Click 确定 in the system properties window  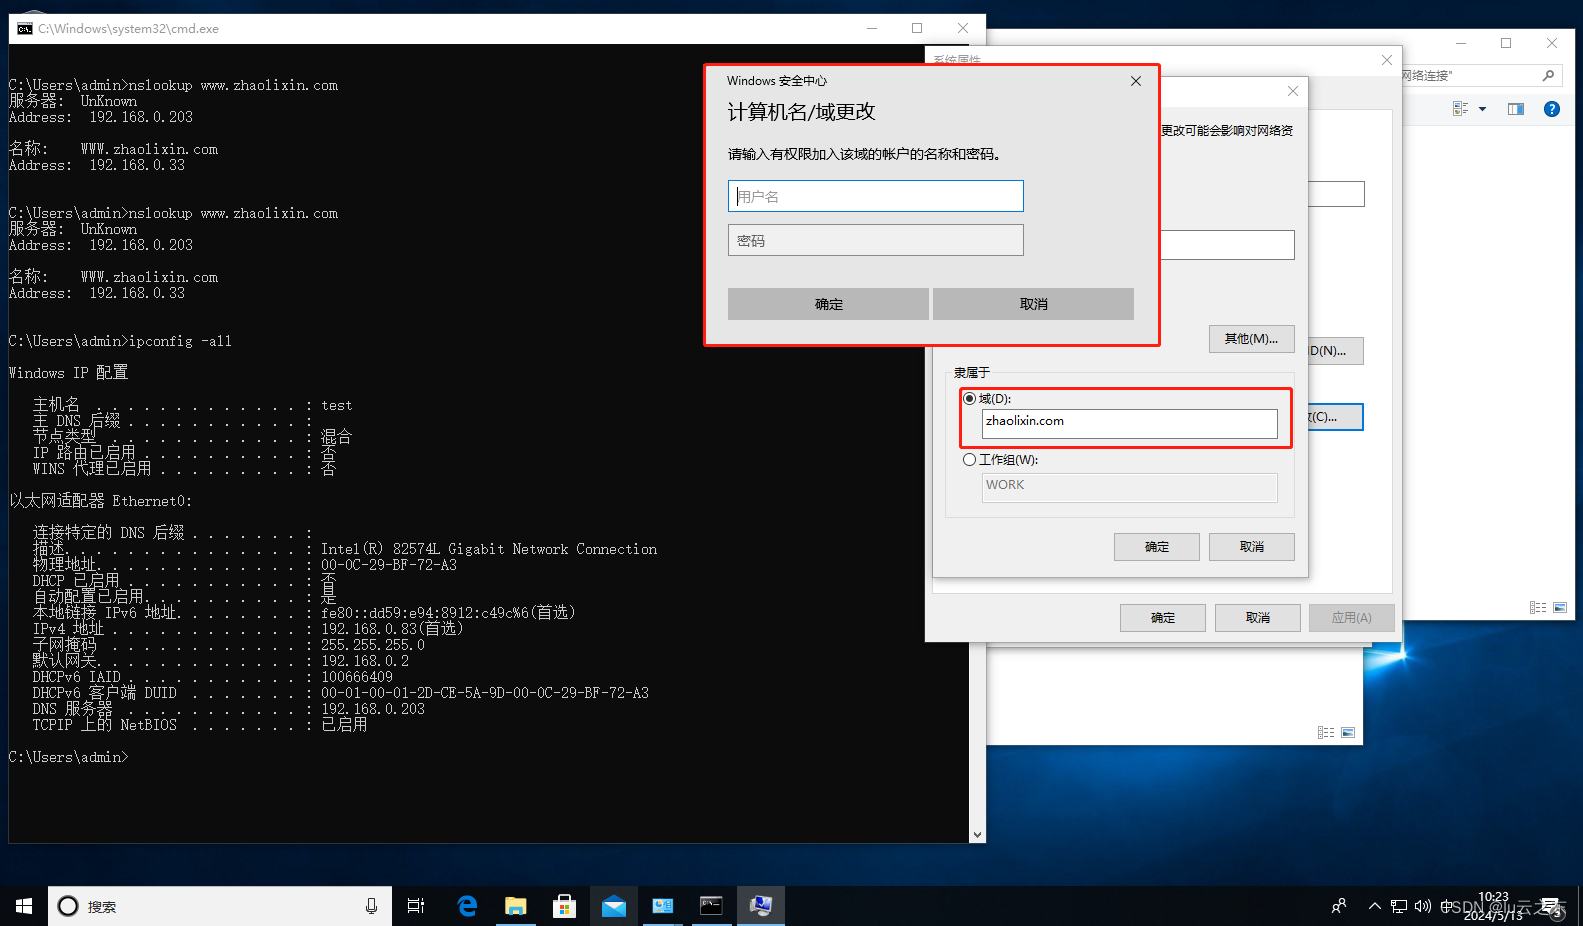(1163, 618)
